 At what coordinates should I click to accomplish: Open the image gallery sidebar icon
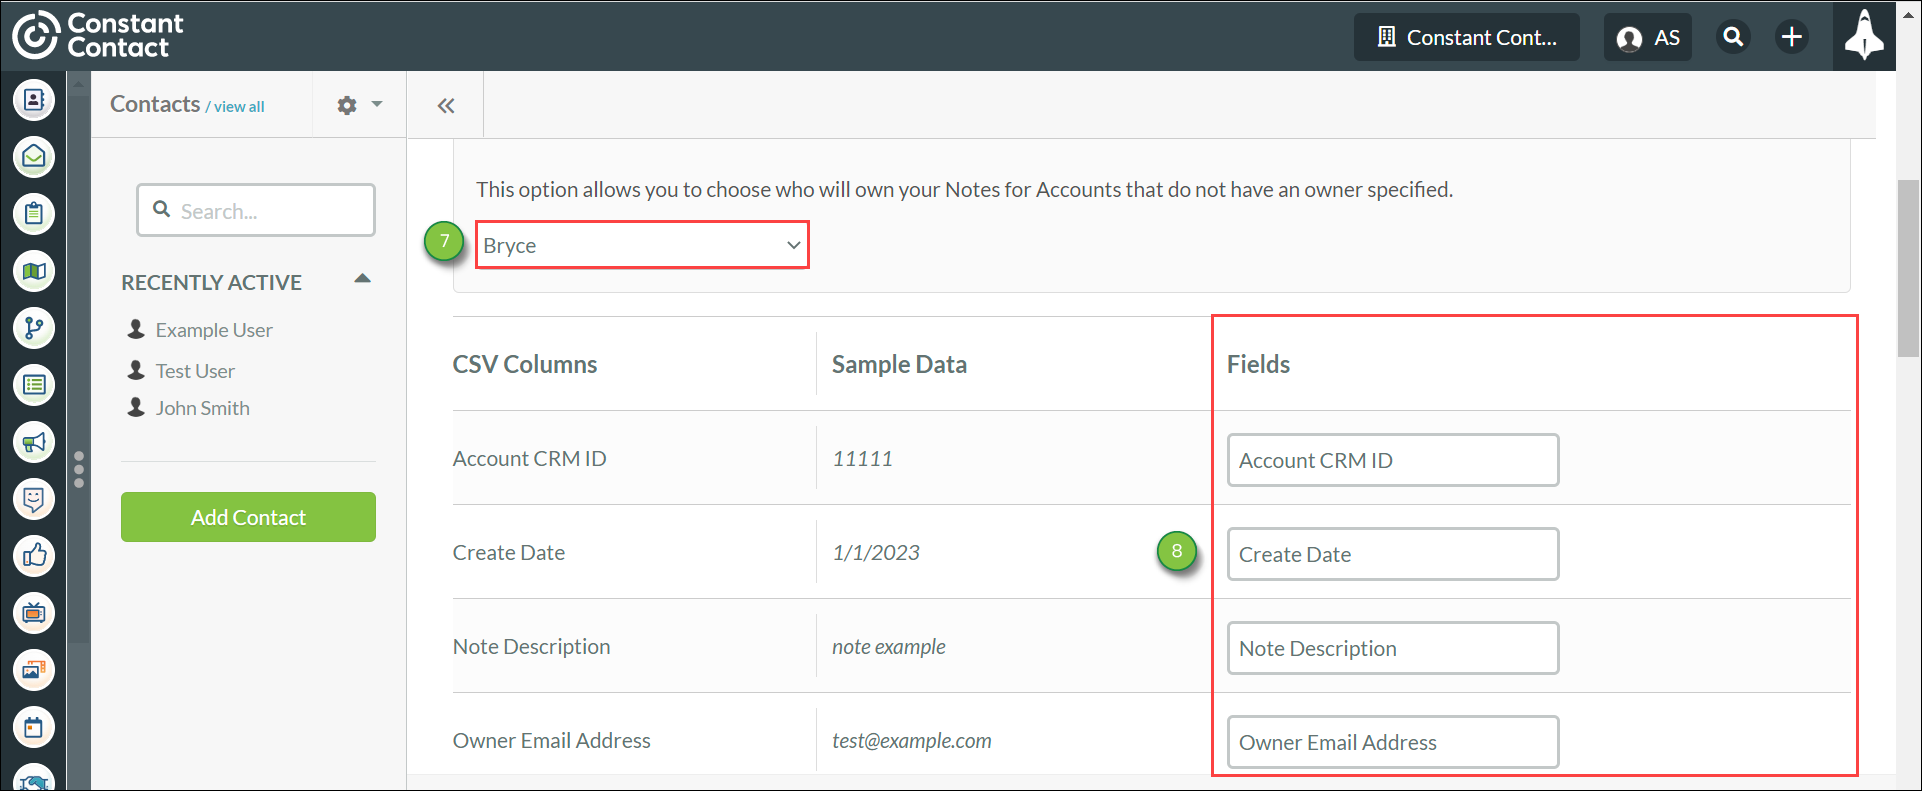[x=34, y=670]
